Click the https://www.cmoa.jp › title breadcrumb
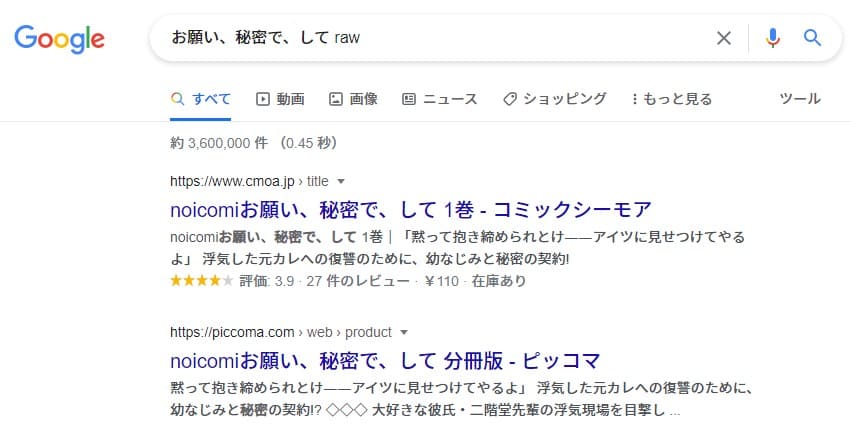851x428 pixels. tap(249, 181)
